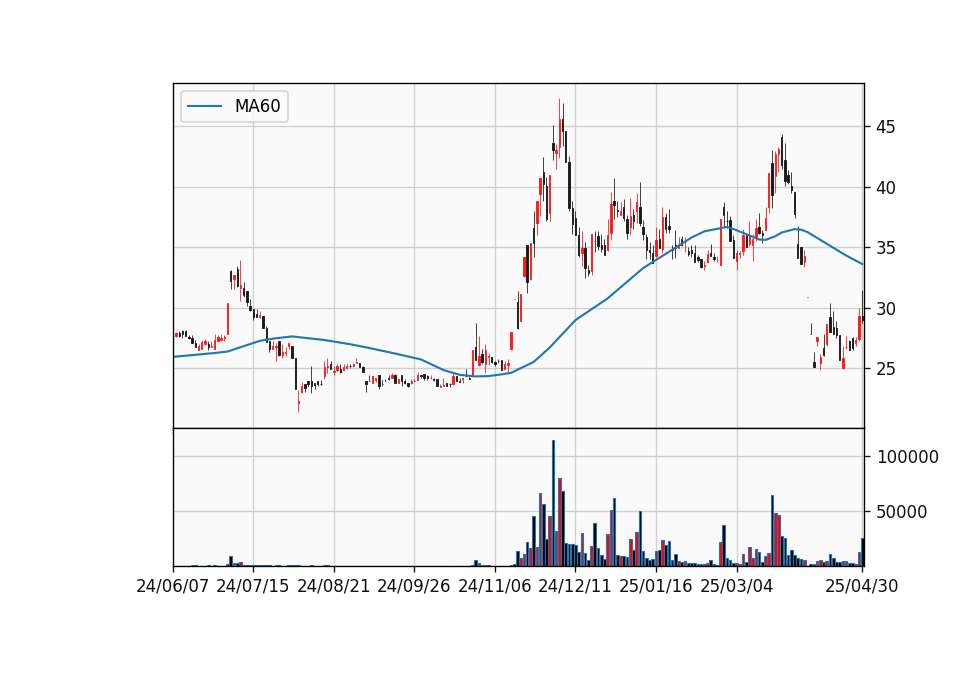This screenshot has width=960, height=690.
Task: Click the 25/04/30 date label
Action: 862,586
